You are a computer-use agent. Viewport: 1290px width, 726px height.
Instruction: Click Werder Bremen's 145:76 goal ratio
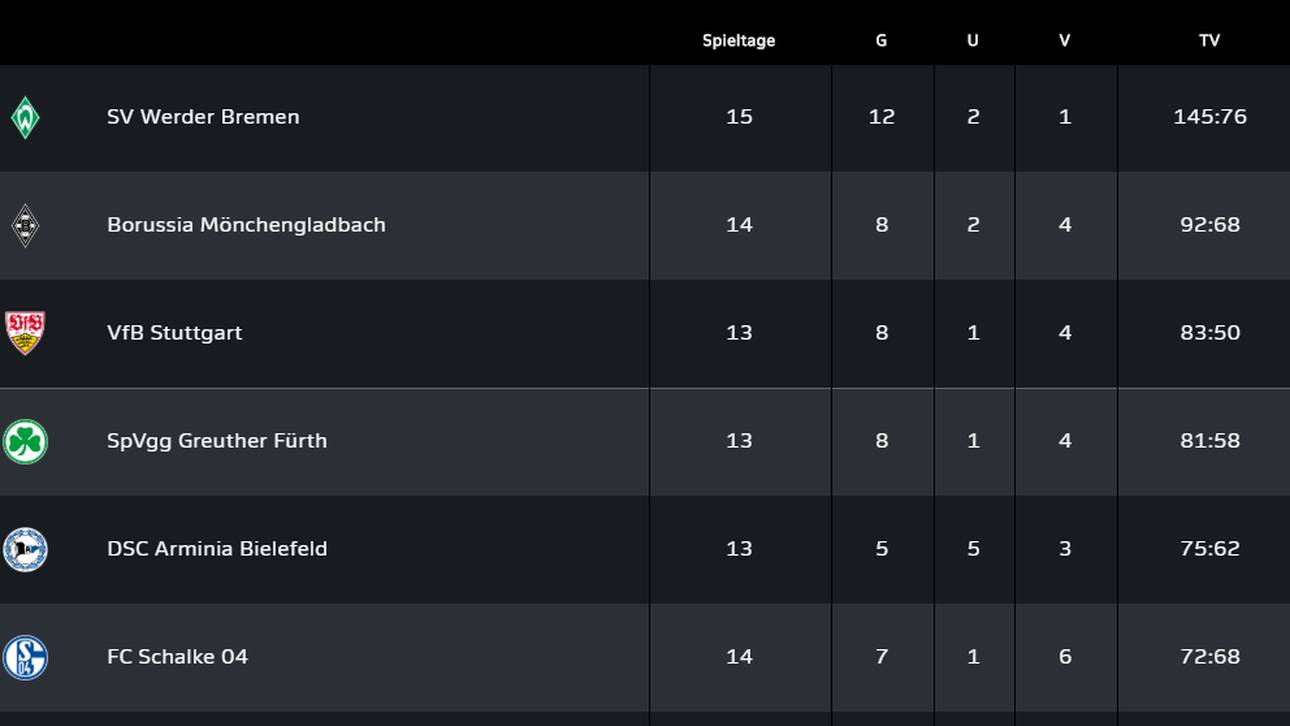pos(1210,117)
